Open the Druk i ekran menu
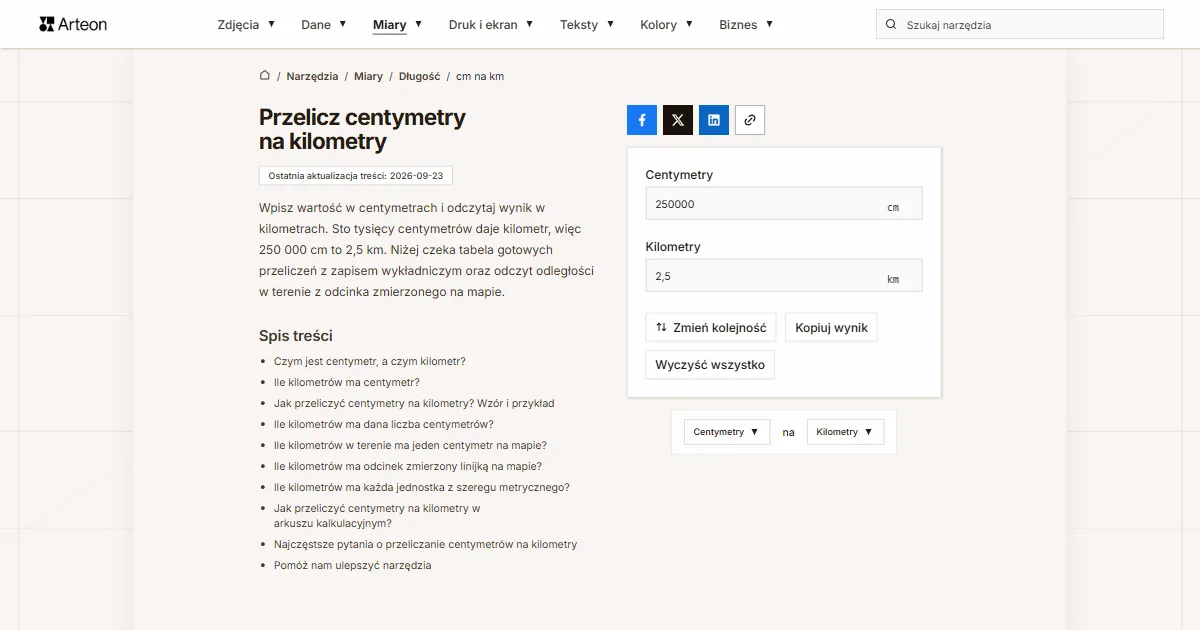The height and width of the screenshot is (630, 1200). click(x=491, y=25)
